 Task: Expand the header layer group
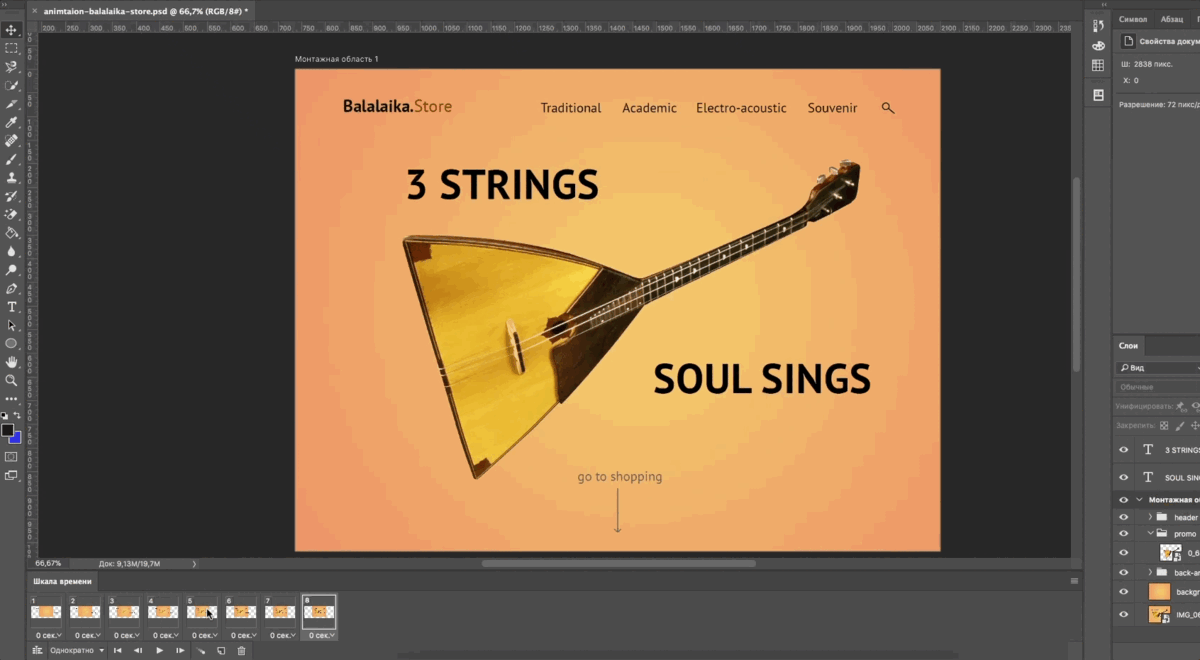tap(1150, 518)
